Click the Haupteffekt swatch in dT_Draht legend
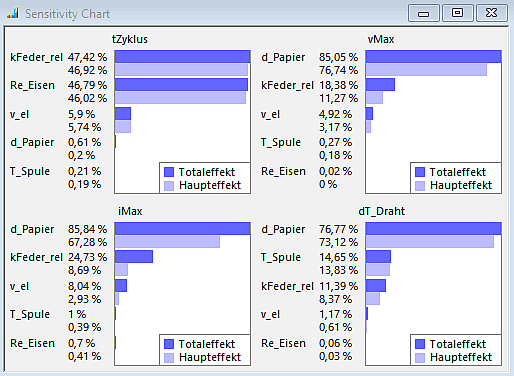Viewport: 514px width, 376px height. 420,358
